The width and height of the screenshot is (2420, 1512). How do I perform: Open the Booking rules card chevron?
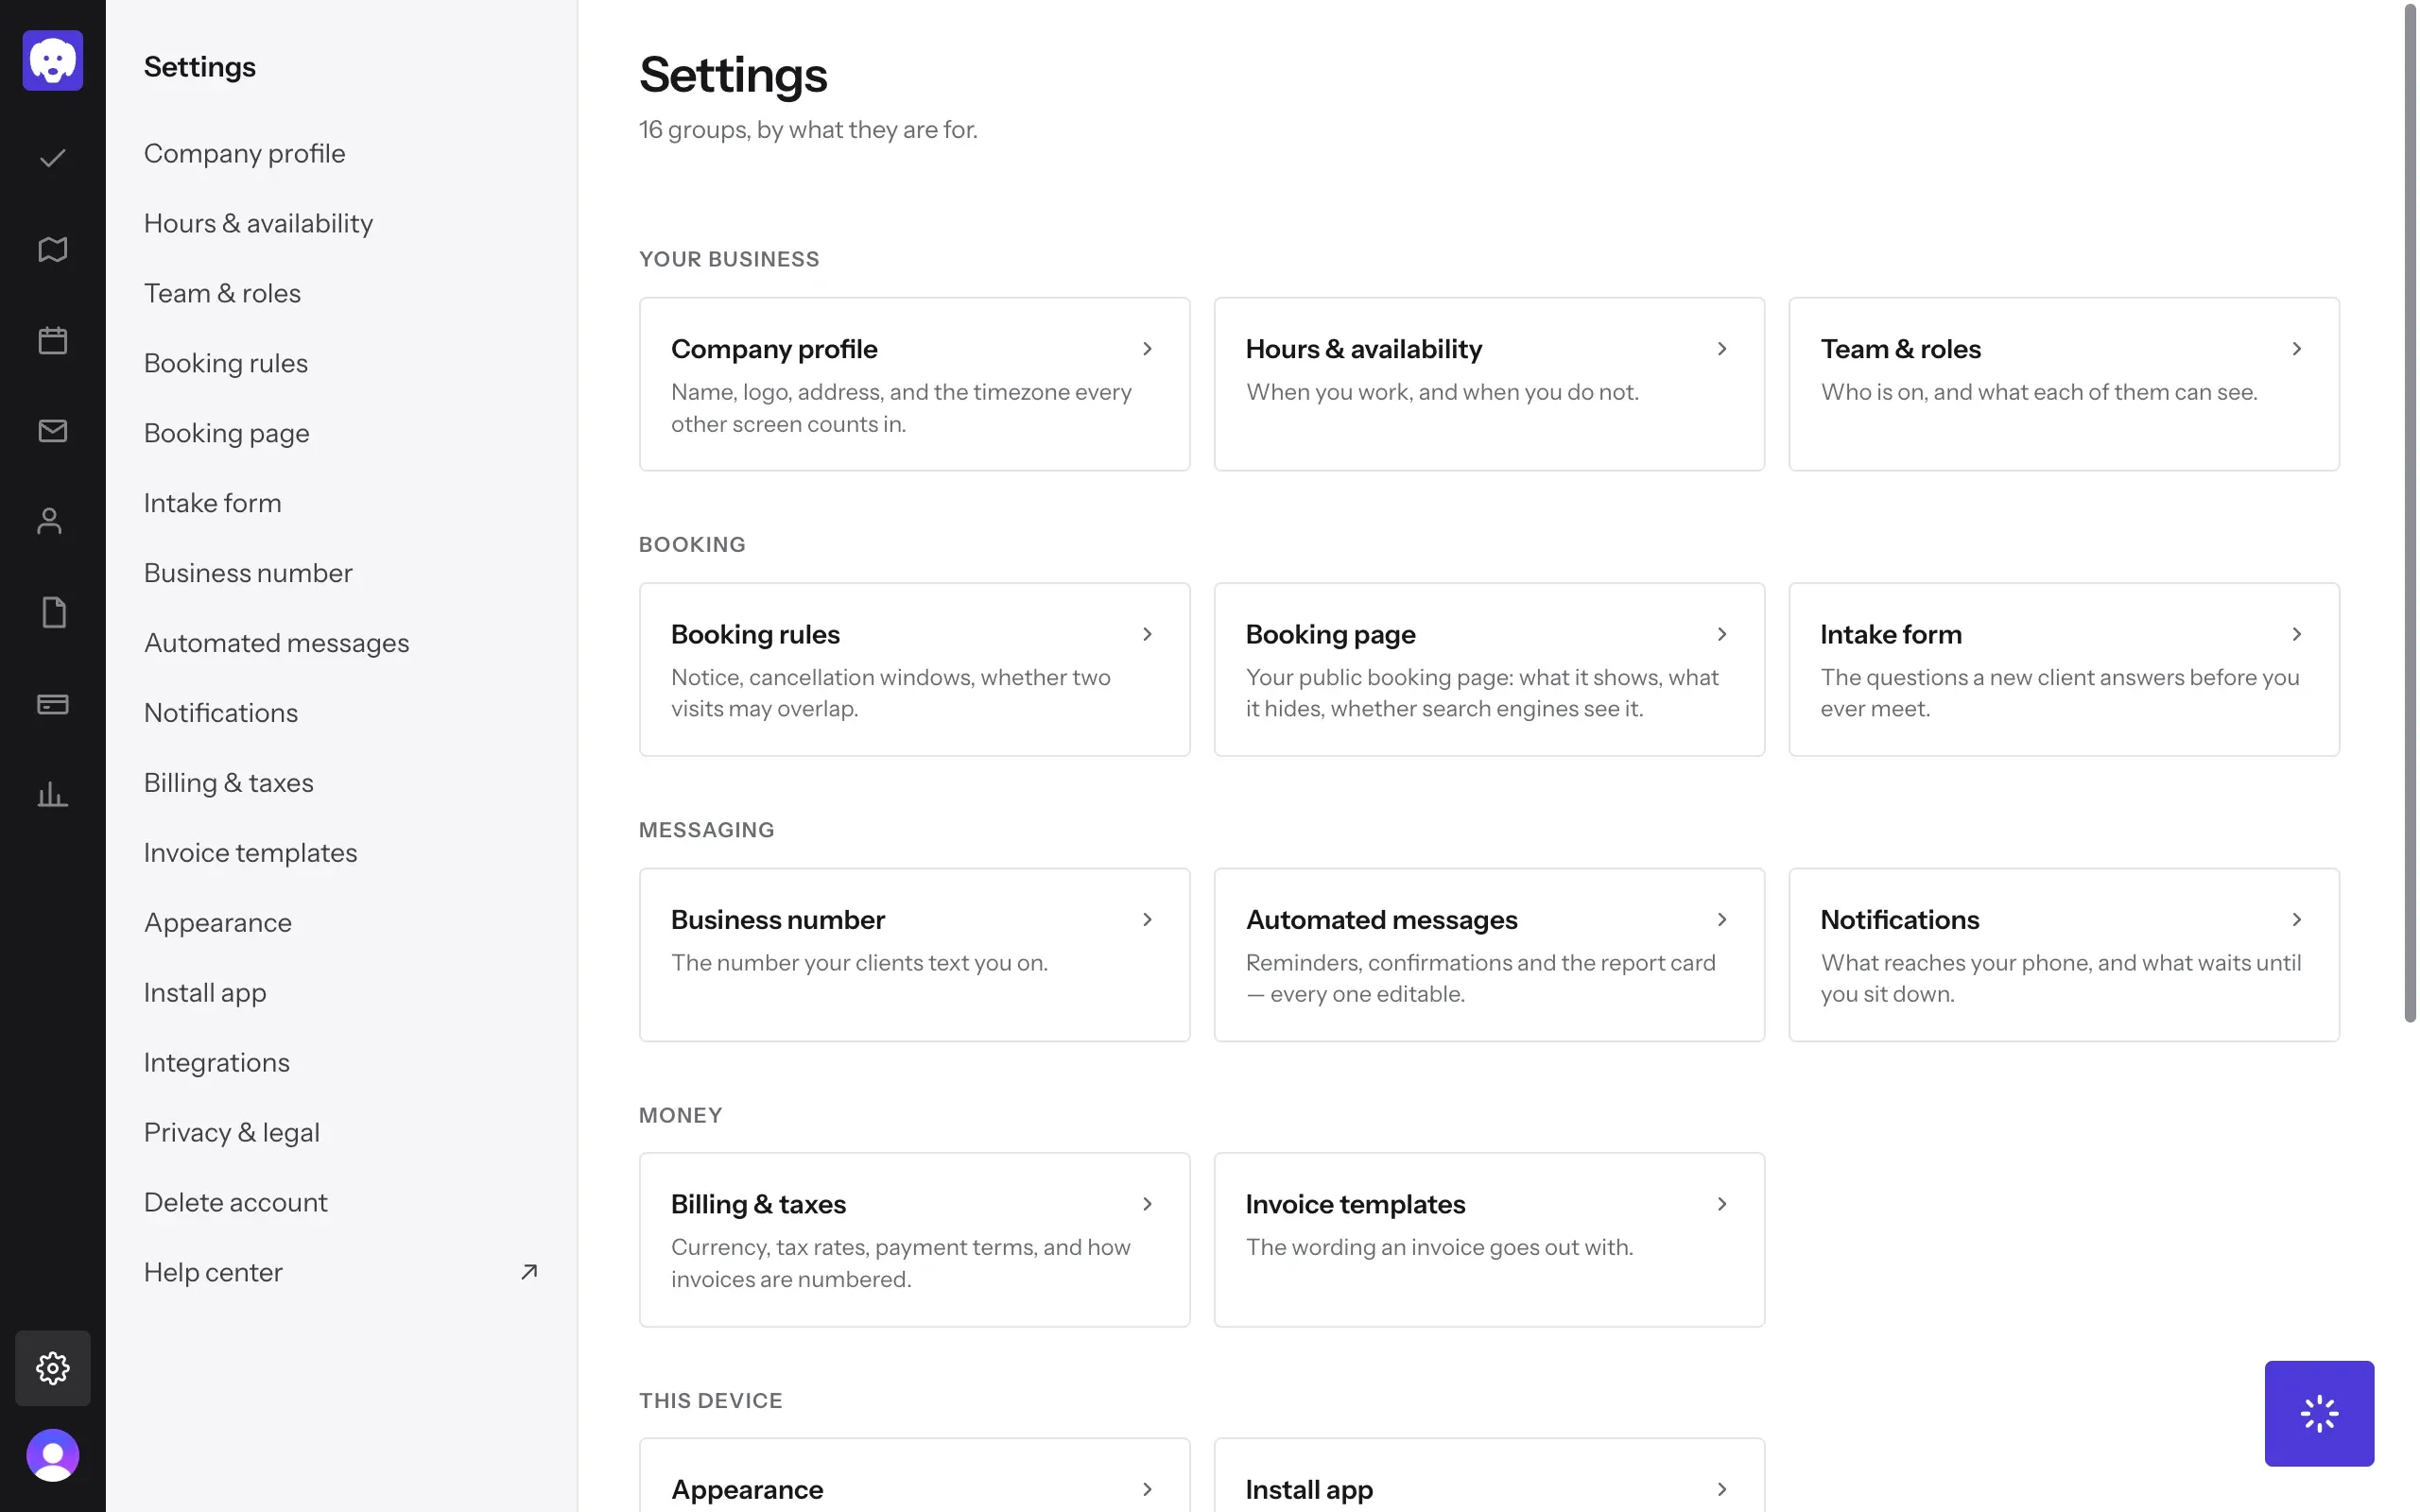coord(1147,634)
